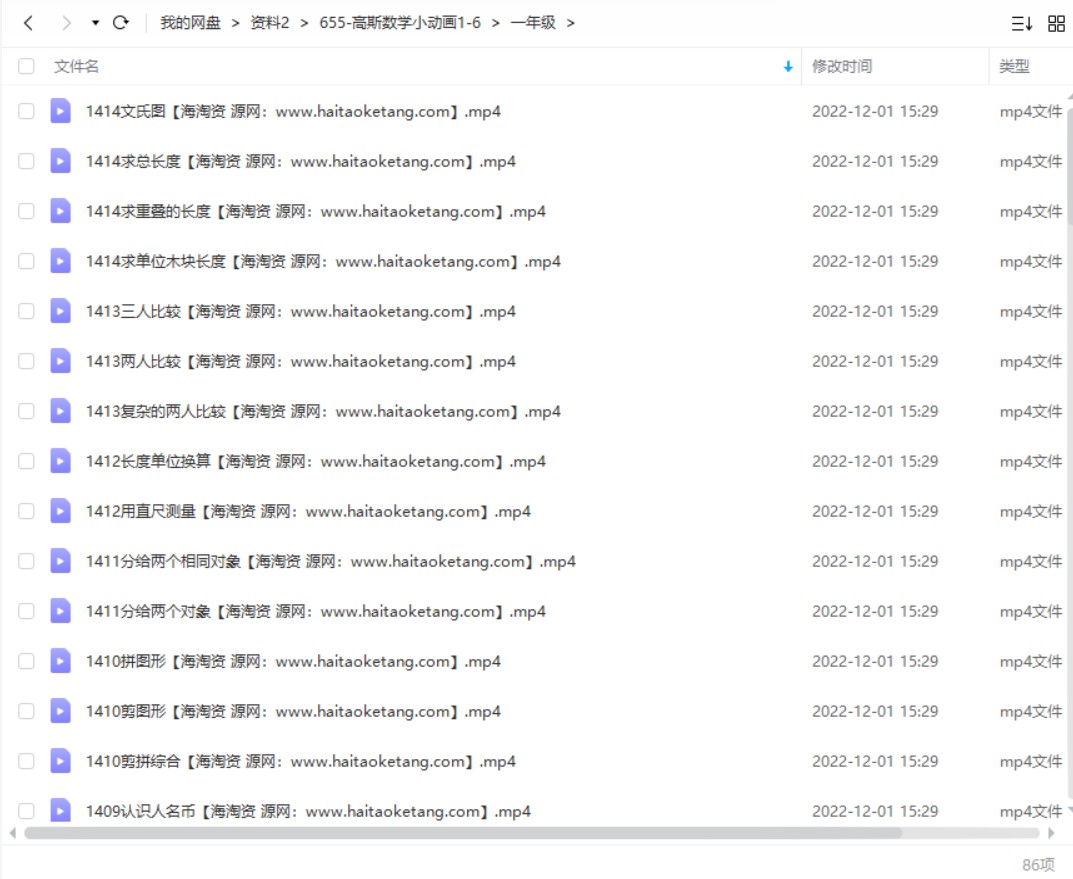The image size is (1073, 879).
Task: Select file name 1412长度单位换算 mp4
Action: pos(315,461)
